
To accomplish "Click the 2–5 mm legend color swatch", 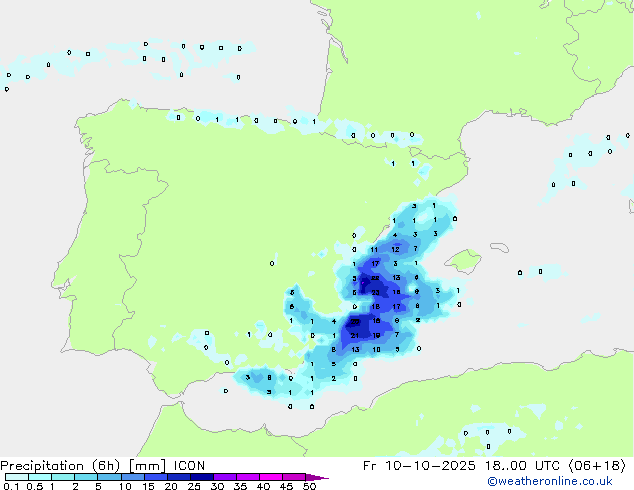I will point(86,477).
